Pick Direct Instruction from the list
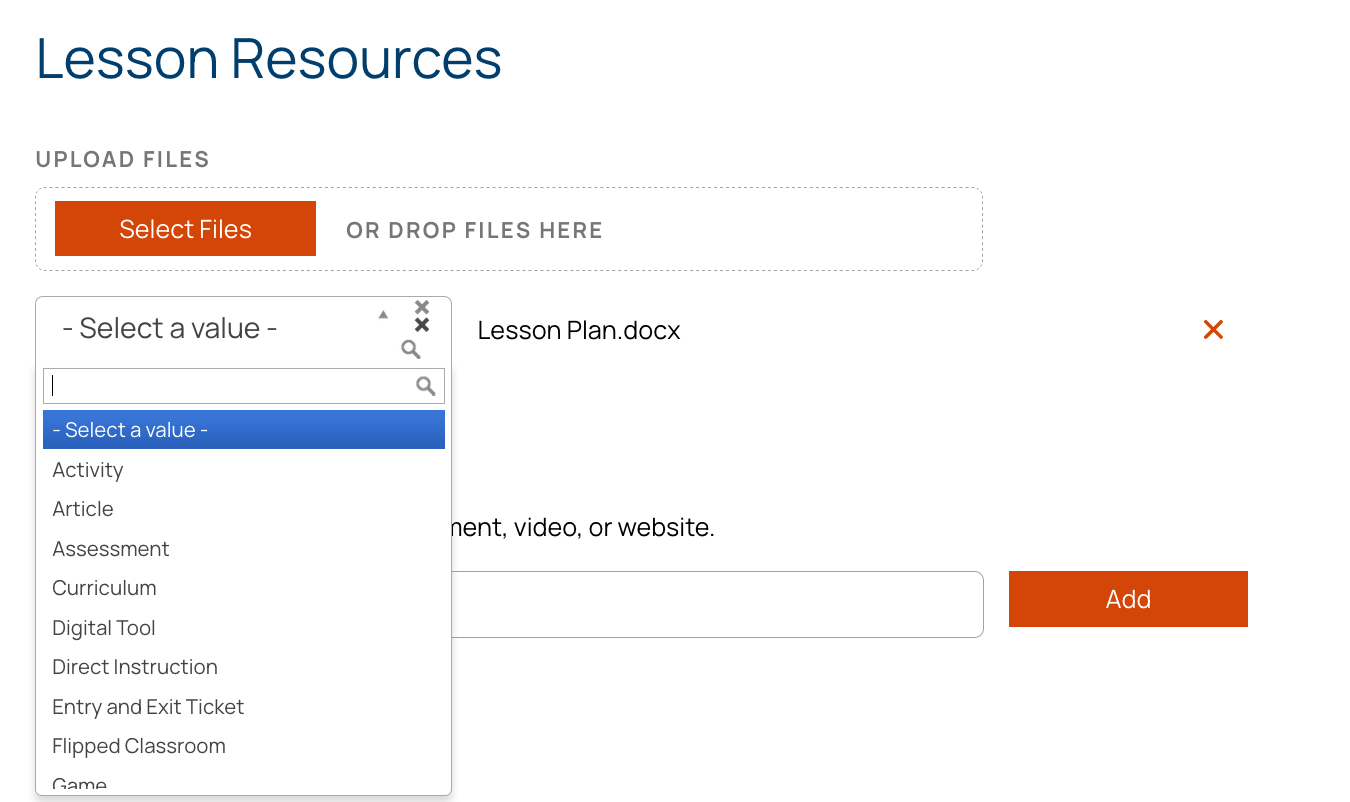The image size is (1350, 802). (135, 667)
